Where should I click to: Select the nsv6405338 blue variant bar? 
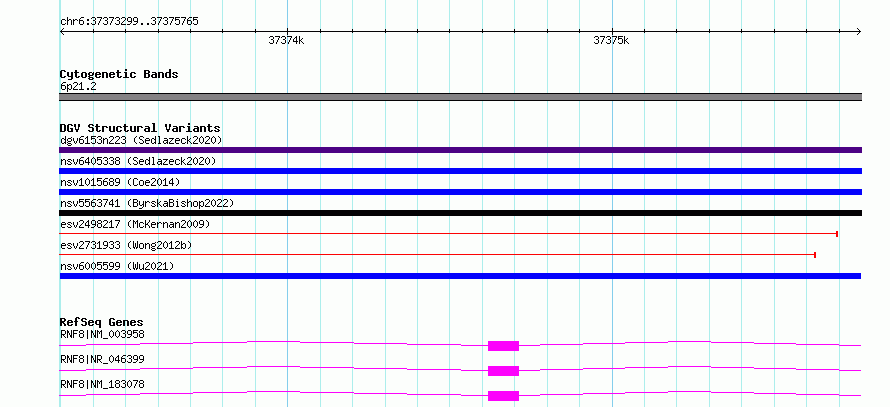[x=460, y=171]
